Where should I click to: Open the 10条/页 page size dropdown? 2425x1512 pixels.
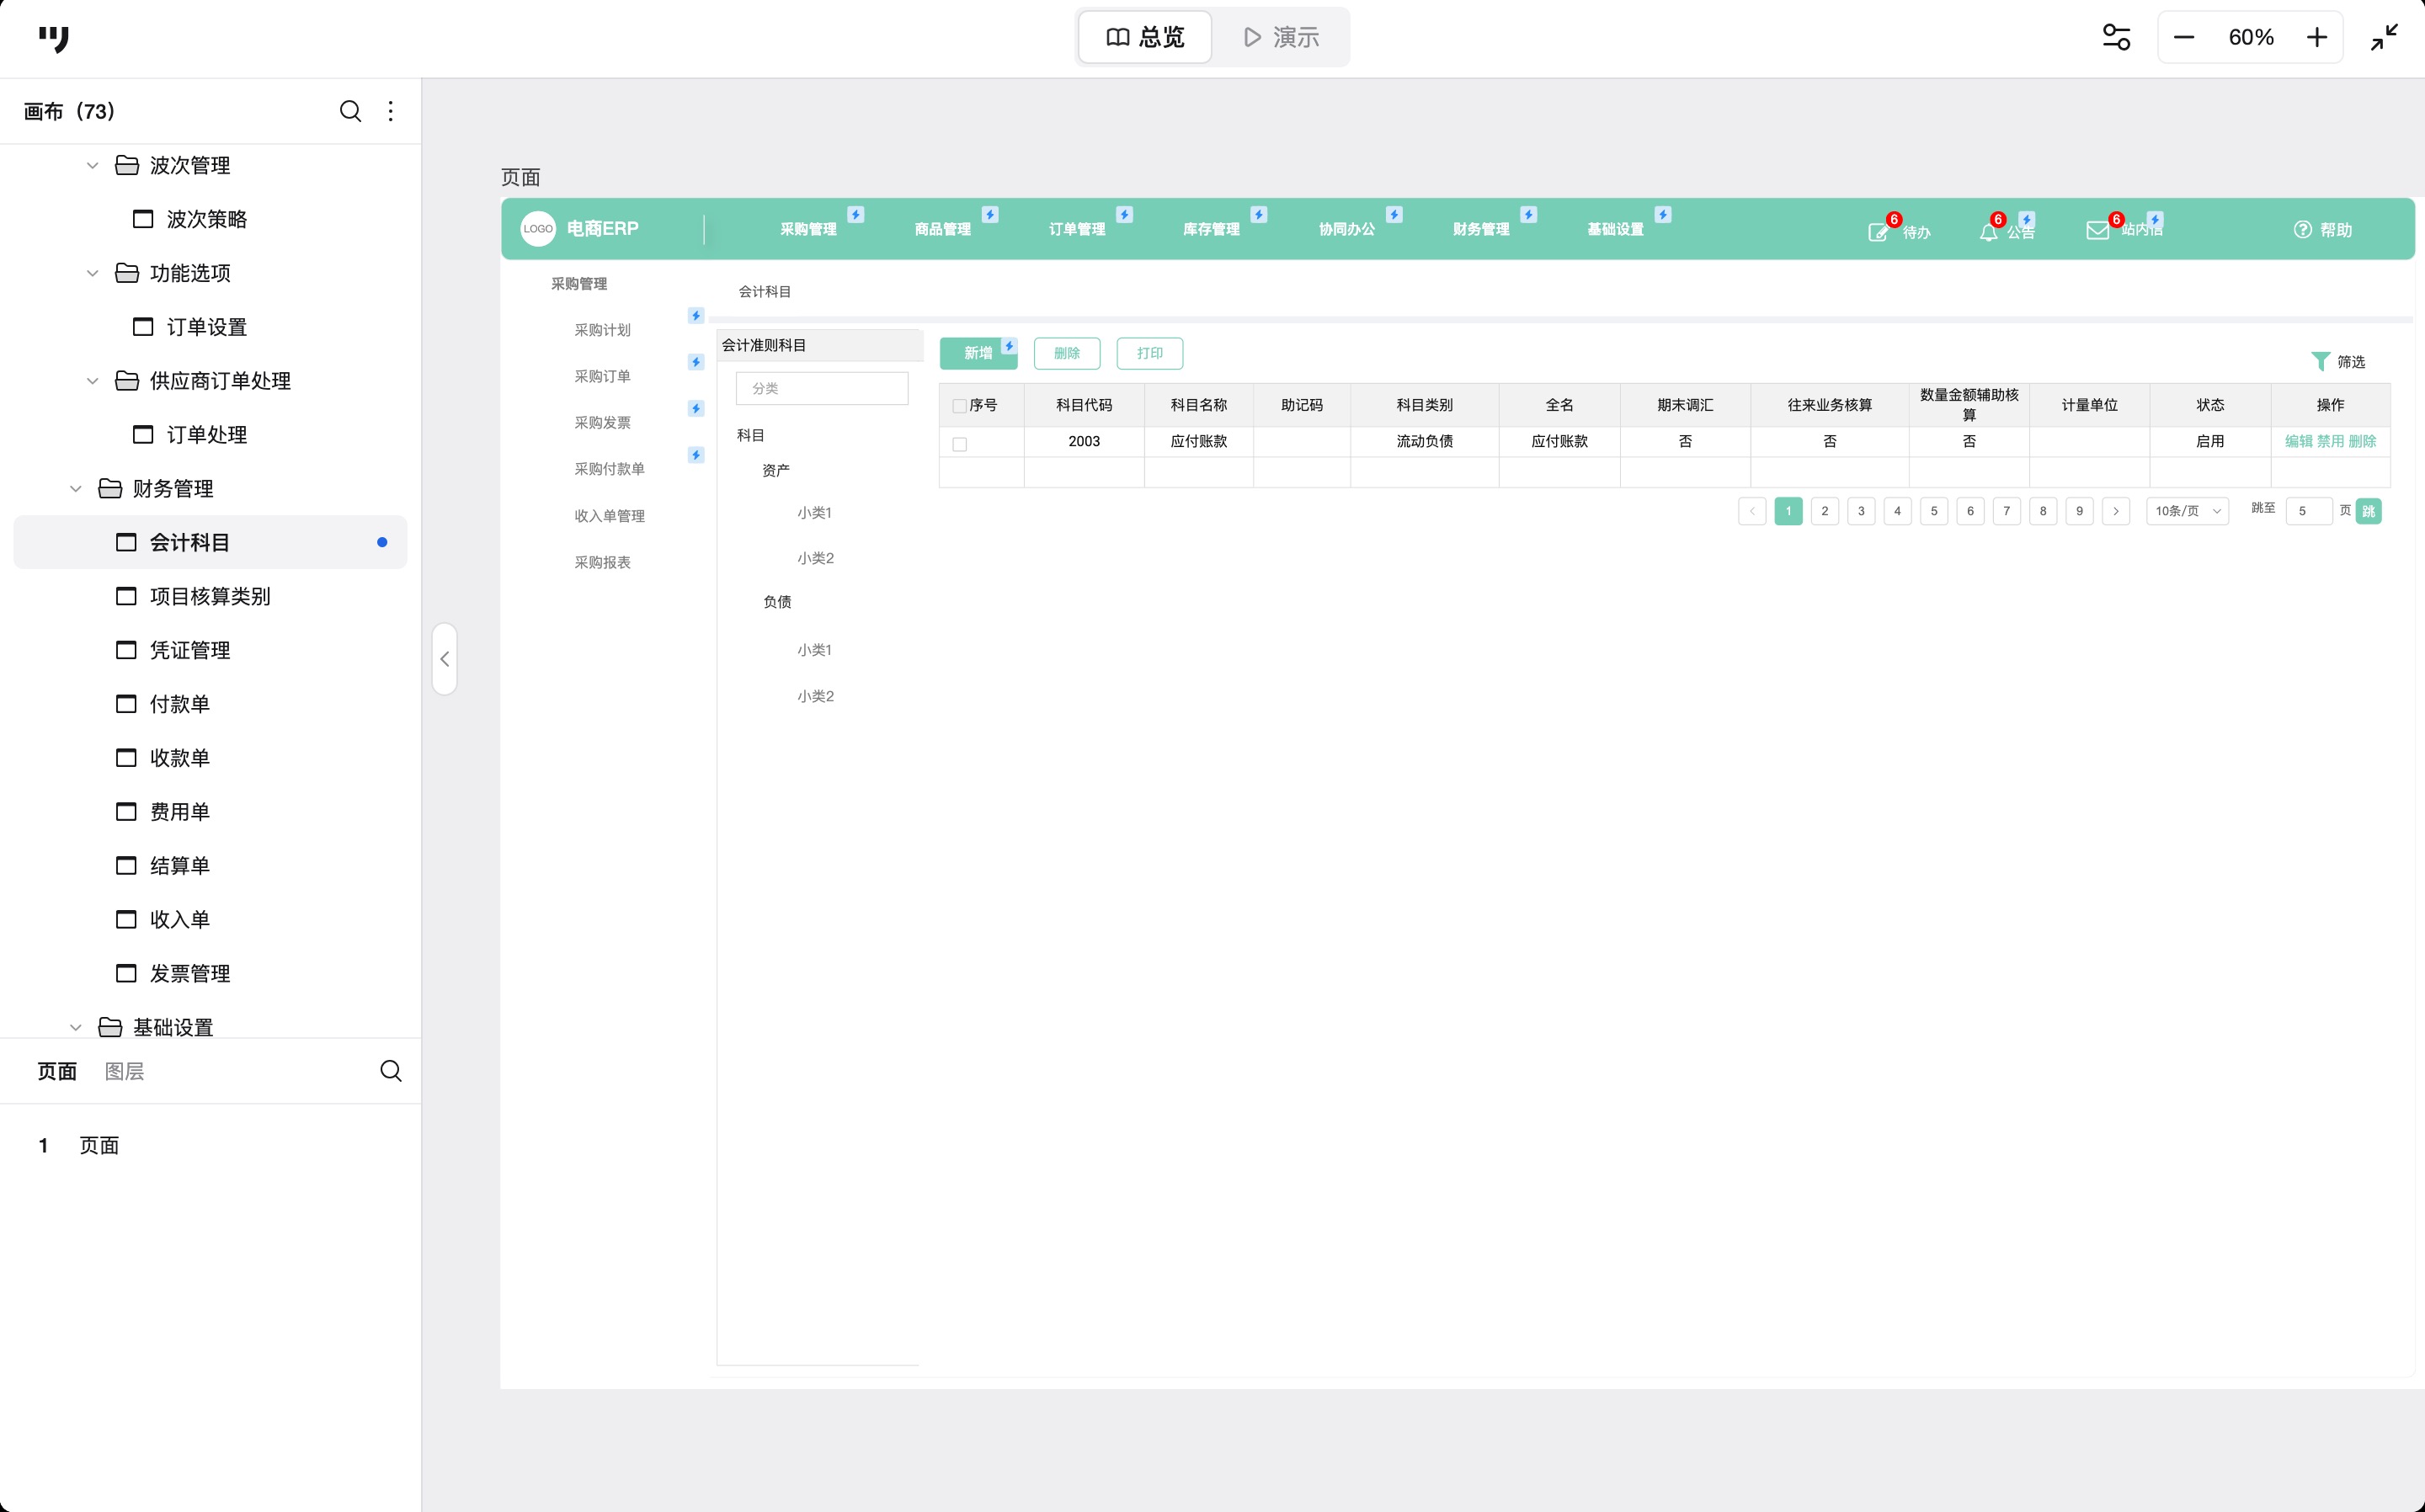2187,511
